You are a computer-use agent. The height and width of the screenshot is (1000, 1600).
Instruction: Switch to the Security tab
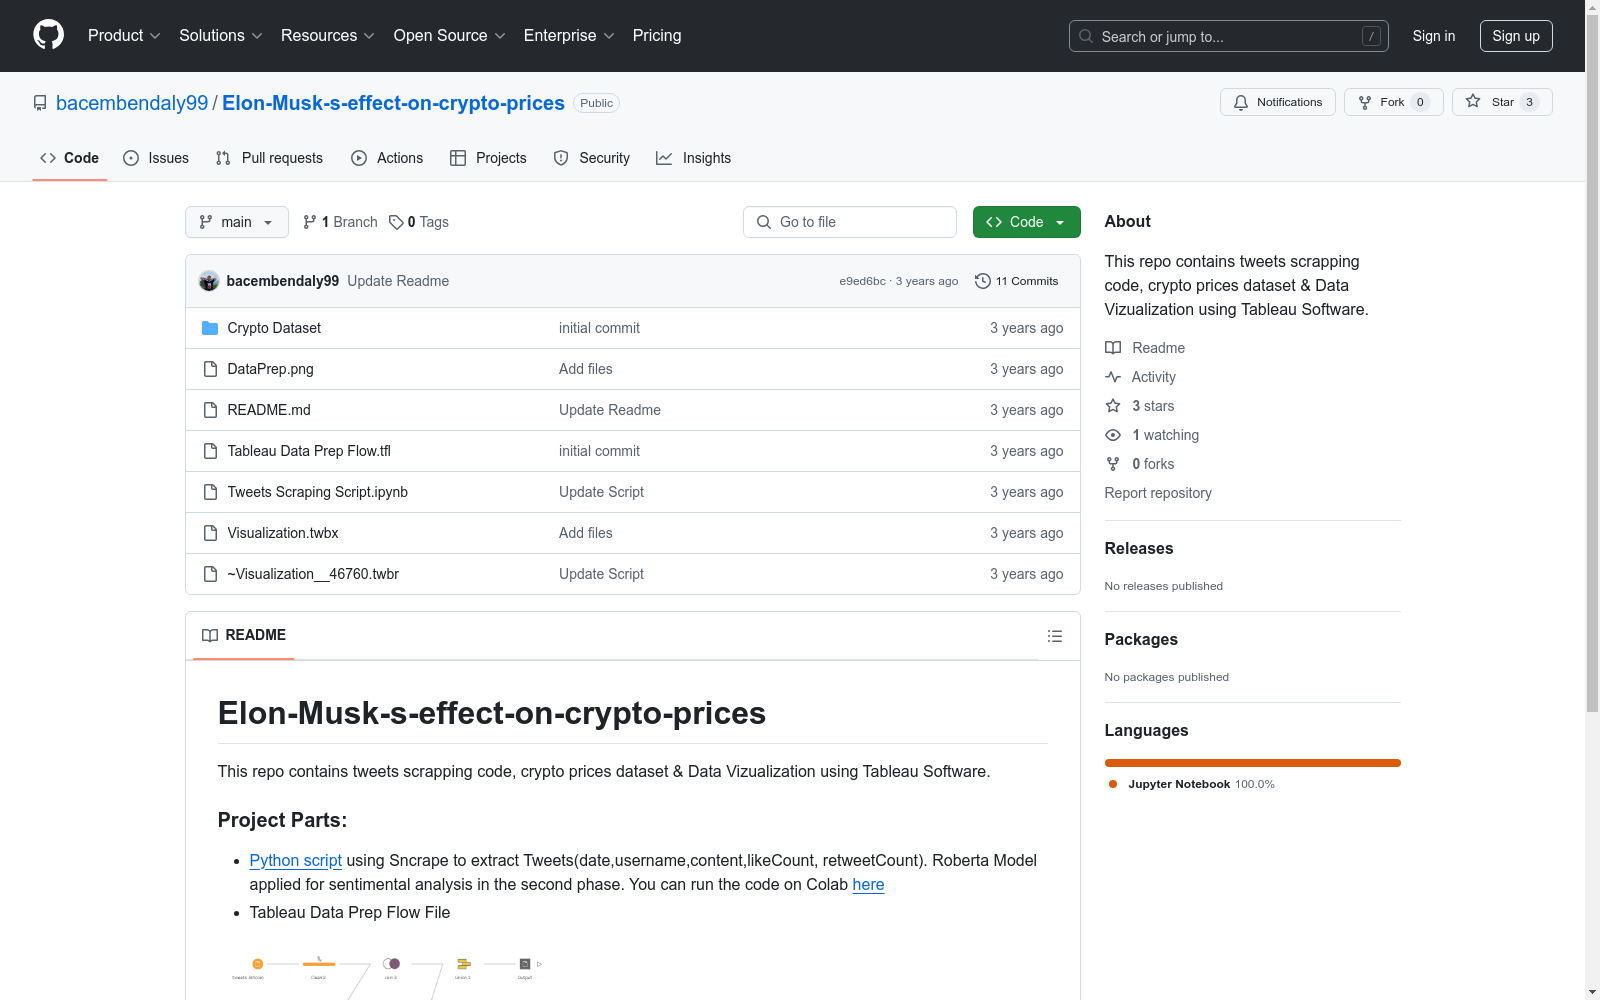click(x=592, y=158)
